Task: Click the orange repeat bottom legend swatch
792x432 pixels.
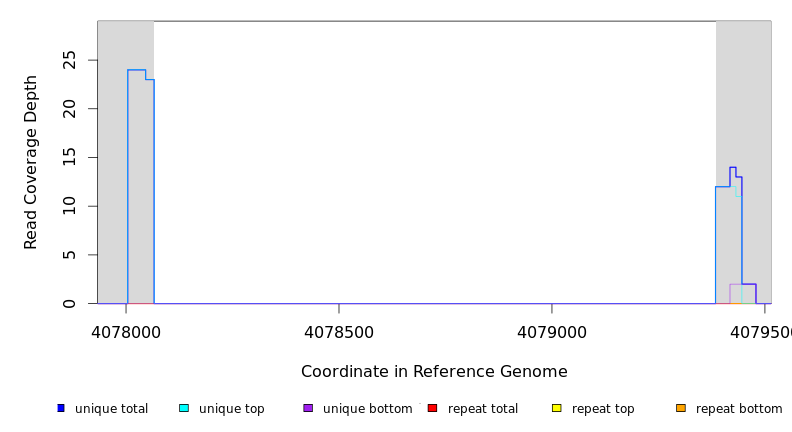Action: point(680,408)
